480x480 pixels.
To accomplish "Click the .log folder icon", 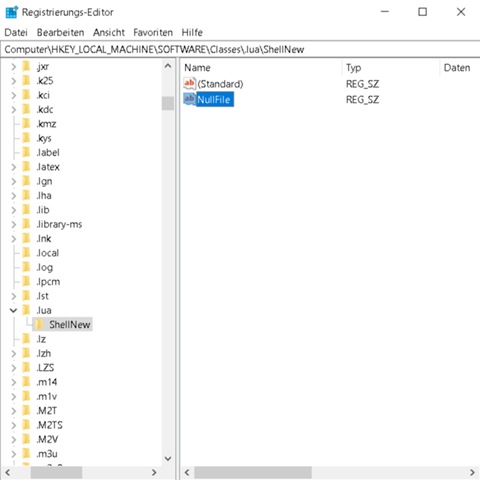I will [x=26, y=267].
